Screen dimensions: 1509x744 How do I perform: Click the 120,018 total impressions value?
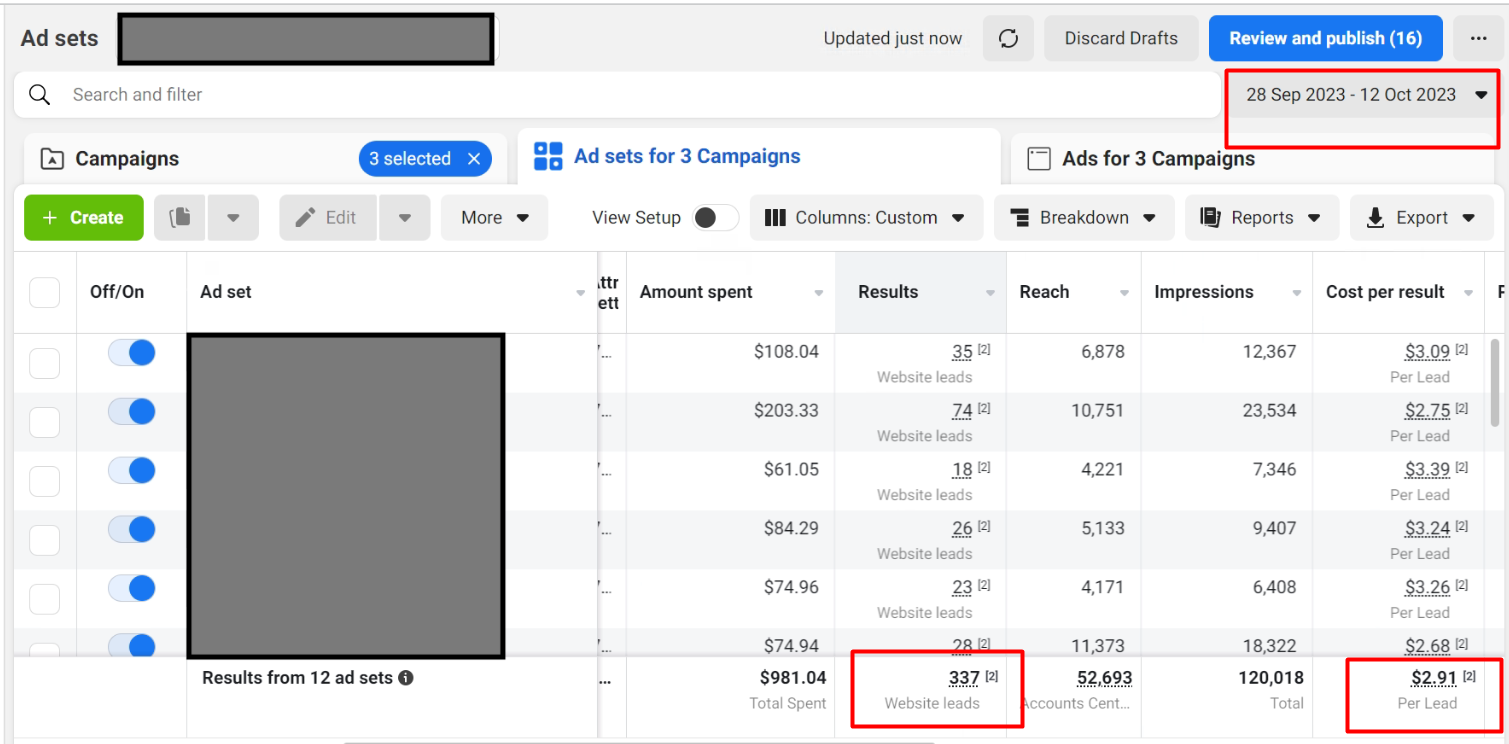[x=1271, y=678]
